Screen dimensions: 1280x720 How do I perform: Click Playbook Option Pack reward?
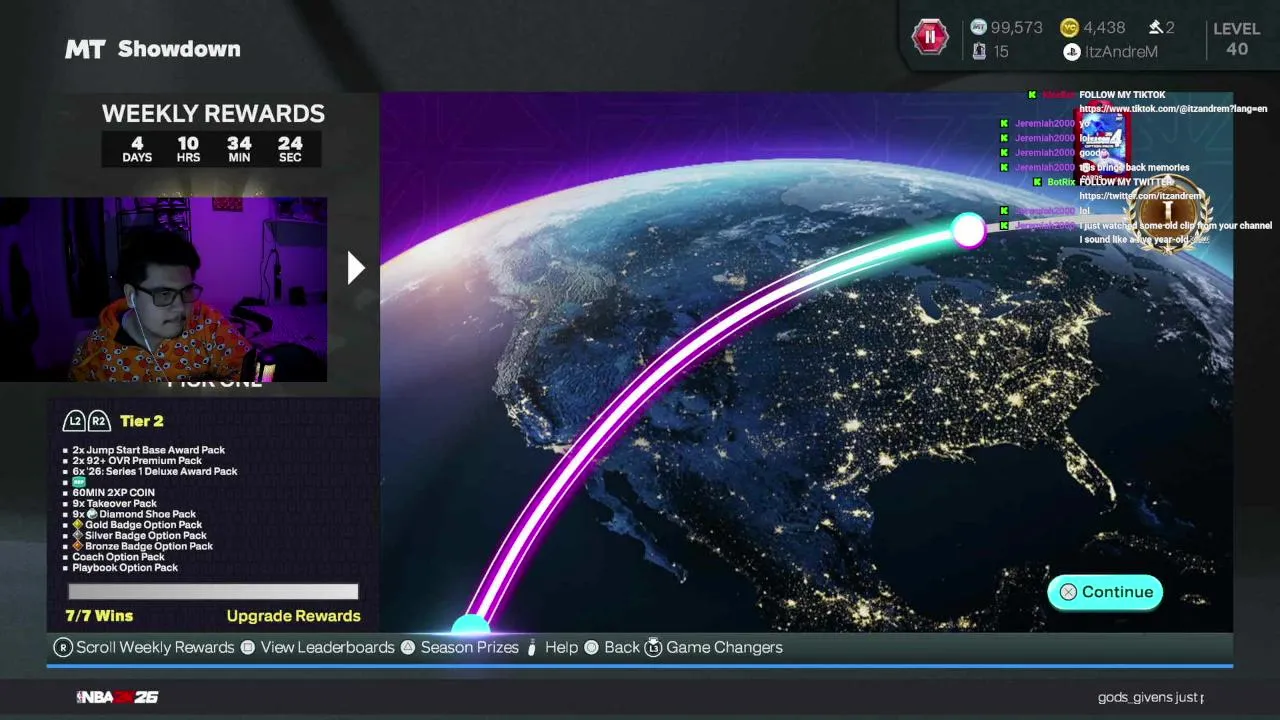(x=125, y=568)
